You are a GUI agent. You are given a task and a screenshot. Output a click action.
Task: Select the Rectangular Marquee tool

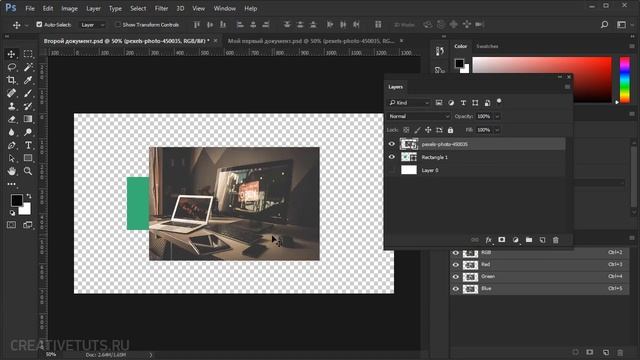tap(28, 54)
